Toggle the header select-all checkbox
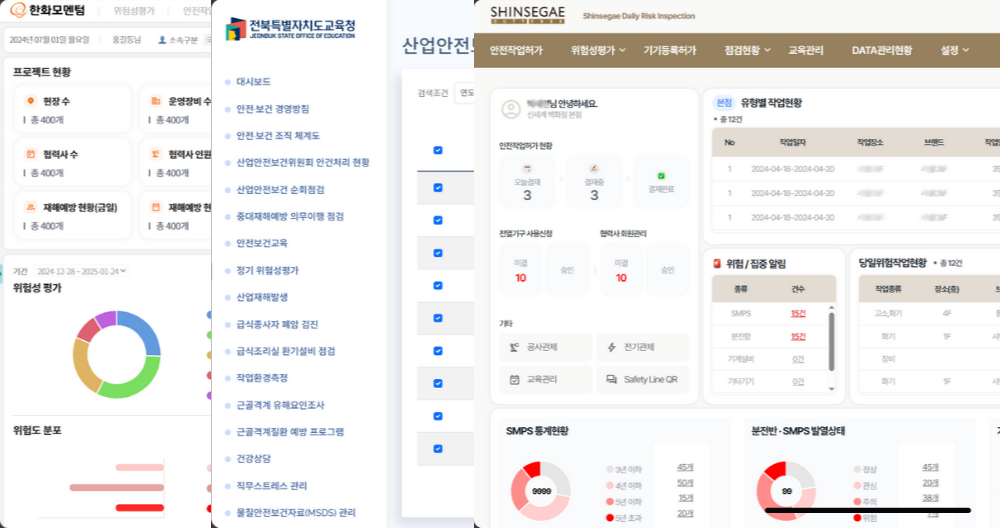 click(x=438, y=150)
